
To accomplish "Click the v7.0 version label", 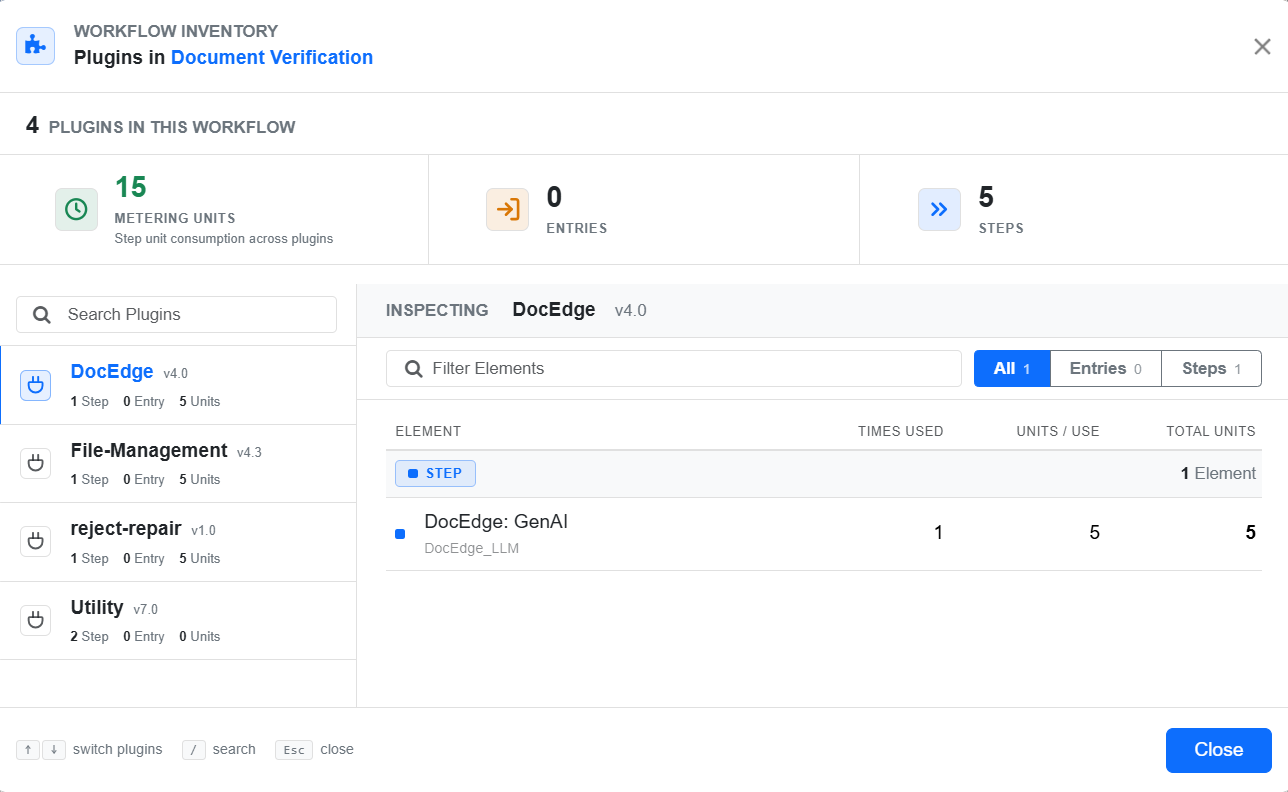I will [x=146, y=609].
